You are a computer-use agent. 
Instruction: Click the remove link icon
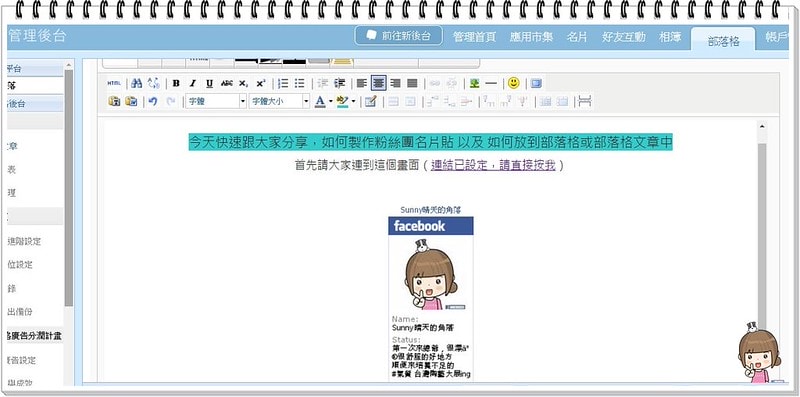click(x=452, y=83)
